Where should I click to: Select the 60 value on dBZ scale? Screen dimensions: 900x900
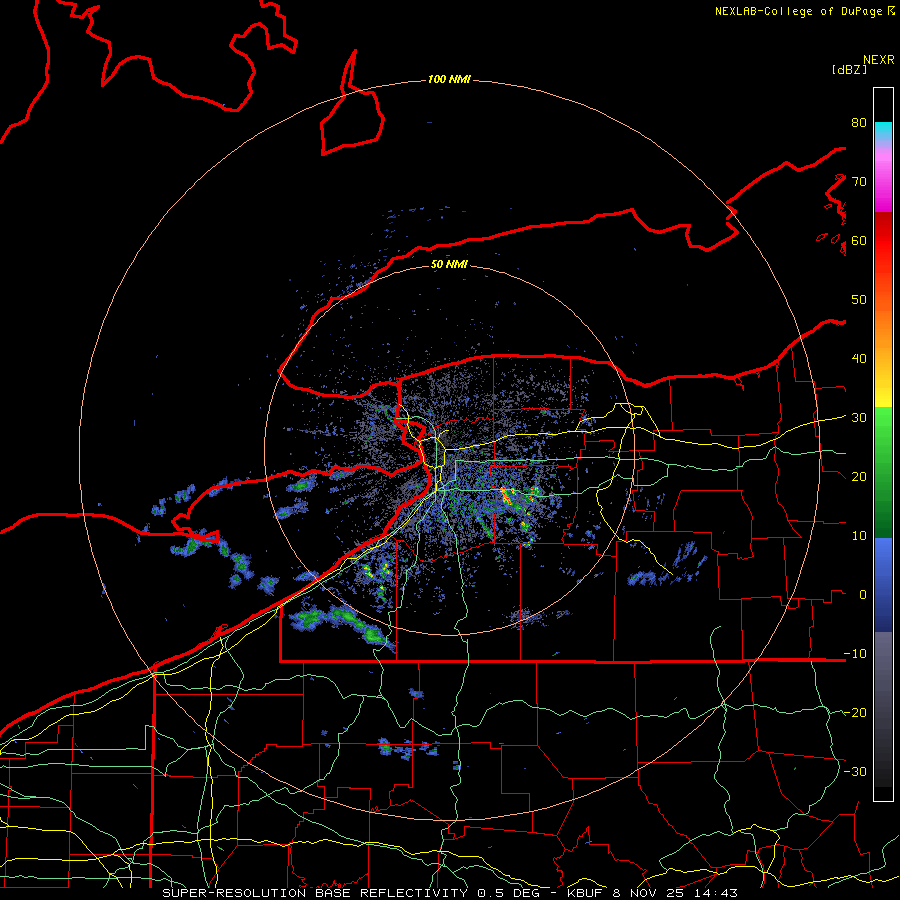(x=859, y=241)
